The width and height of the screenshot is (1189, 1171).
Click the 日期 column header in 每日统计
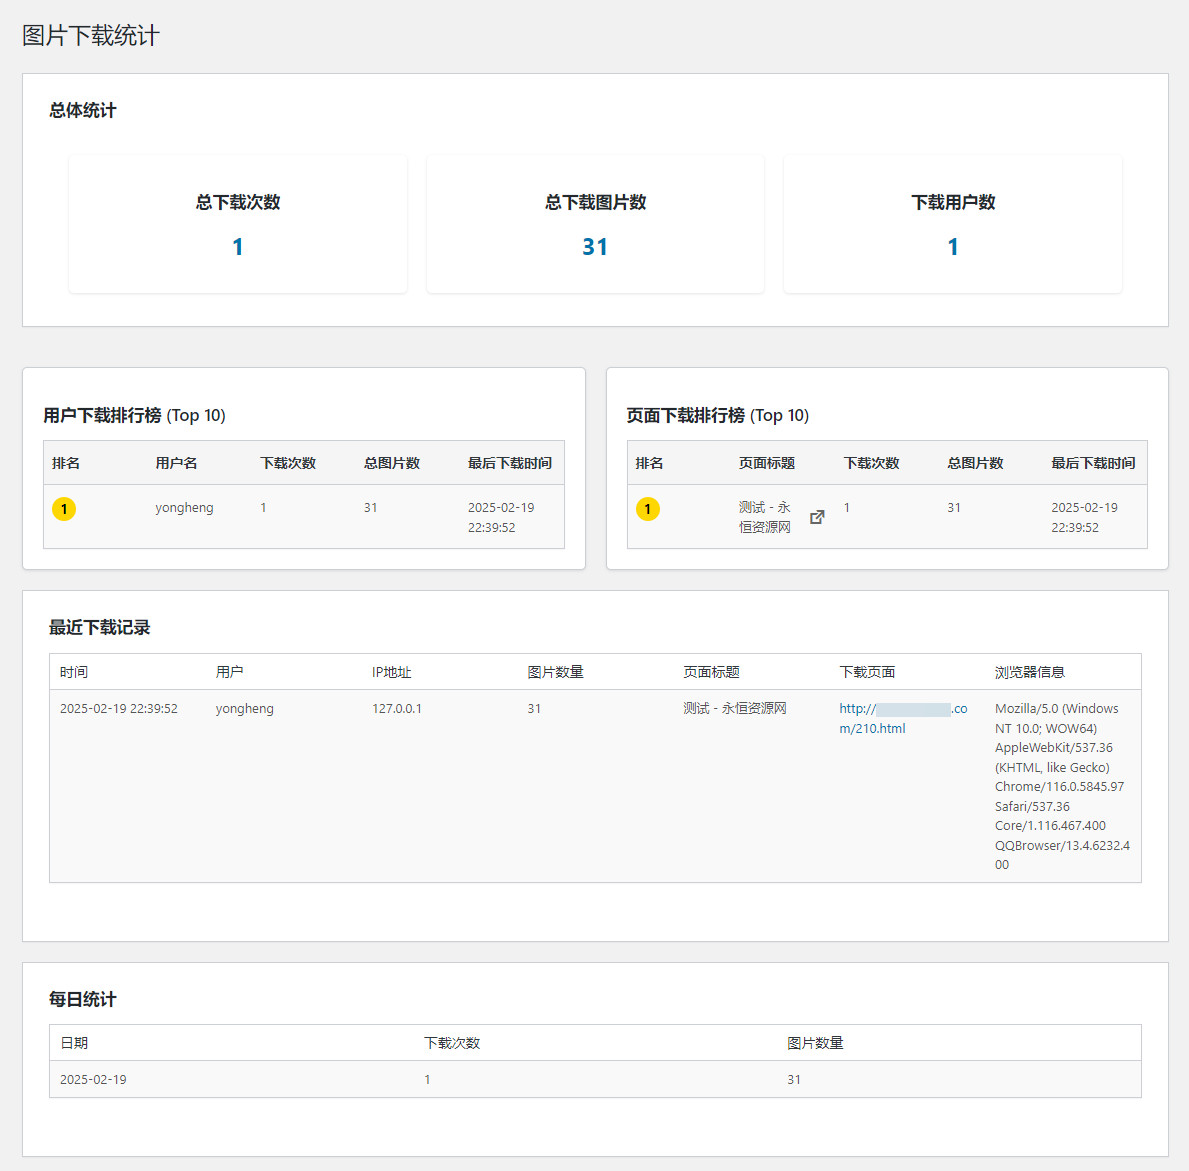click(74, 1043)
